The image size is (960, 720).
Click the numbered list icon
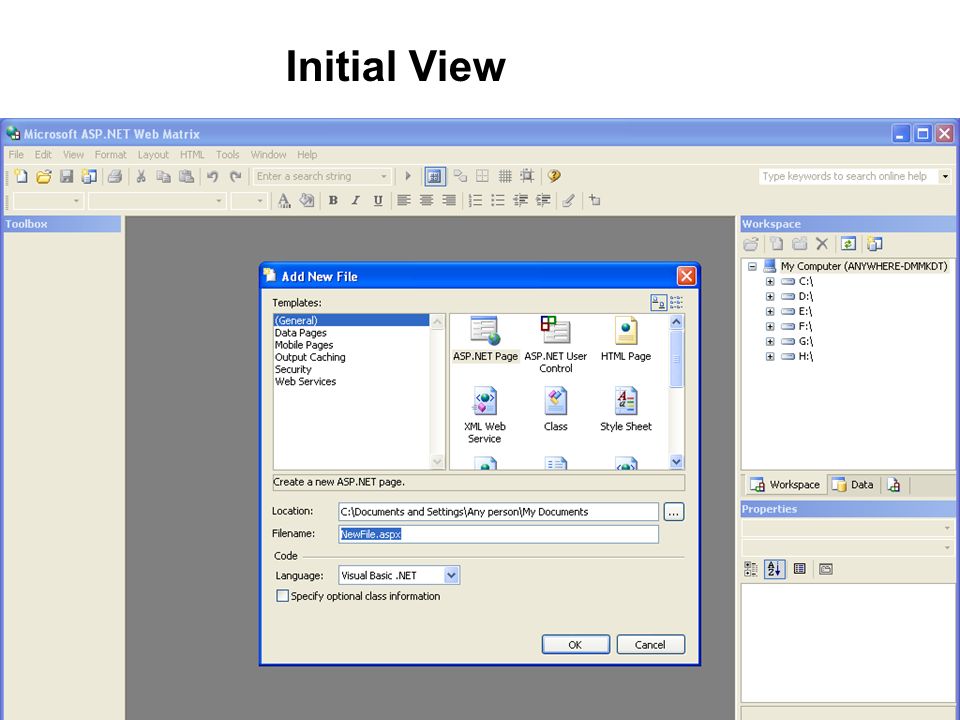pyautogui.click(x=475, y=200)
